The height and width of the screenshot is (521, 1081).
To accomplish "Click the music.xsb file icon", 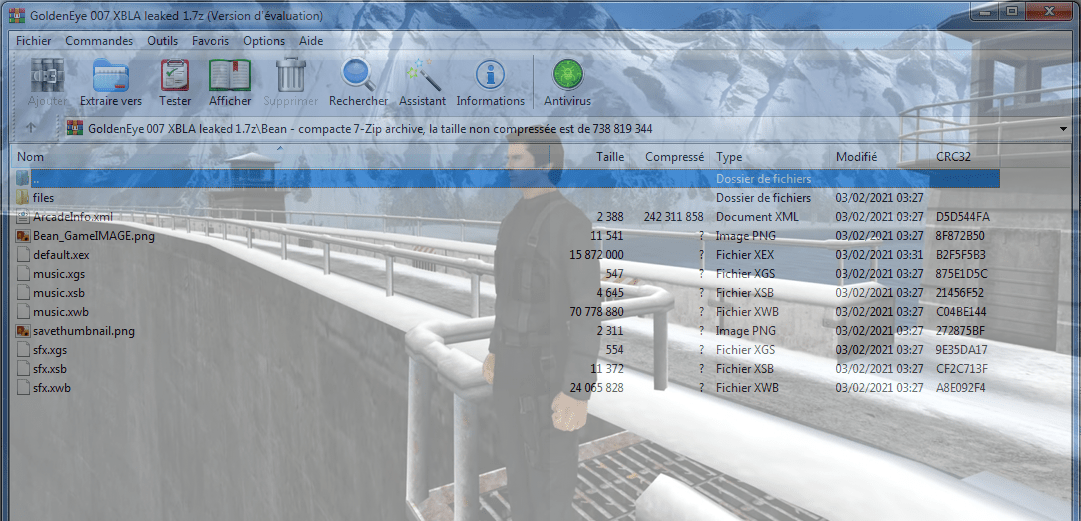I will click(x=23, y=292).
